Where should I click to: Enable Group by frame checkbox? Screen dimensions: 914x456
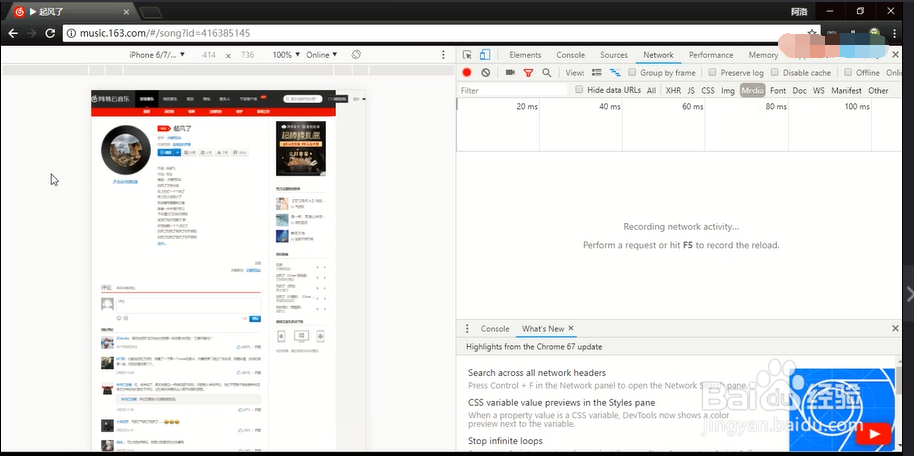tap(632, 72)
